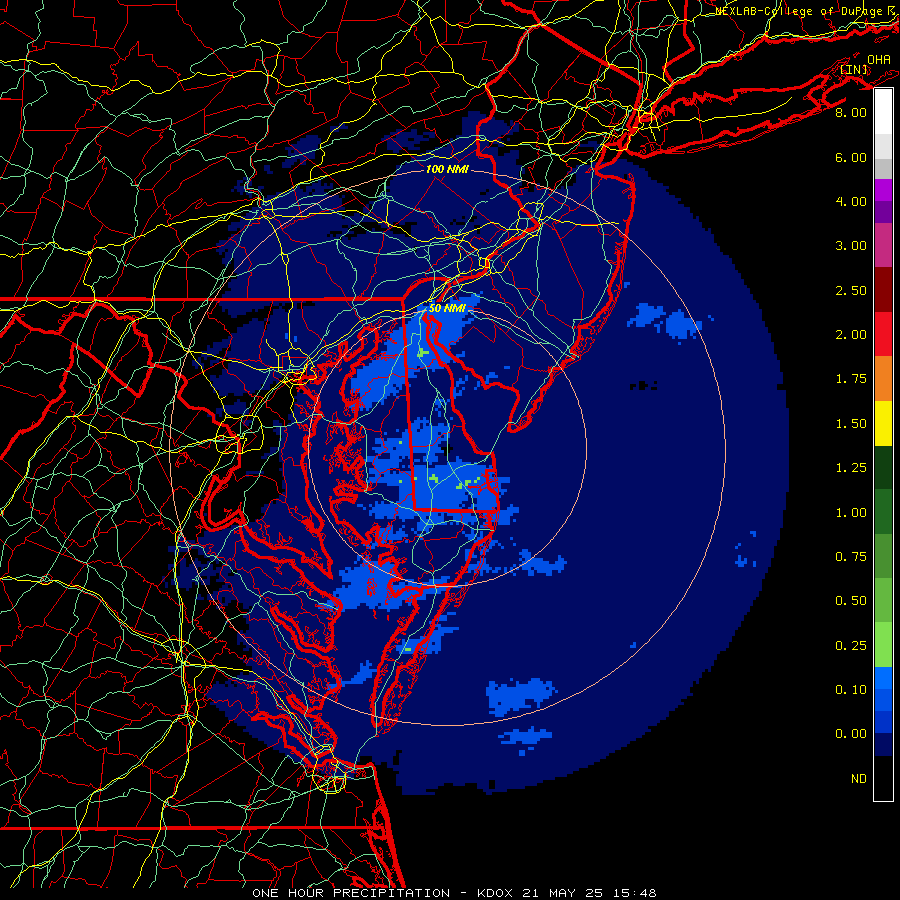
Task: Click the 3.00 legend value
Action: click(x=851, y=246)
